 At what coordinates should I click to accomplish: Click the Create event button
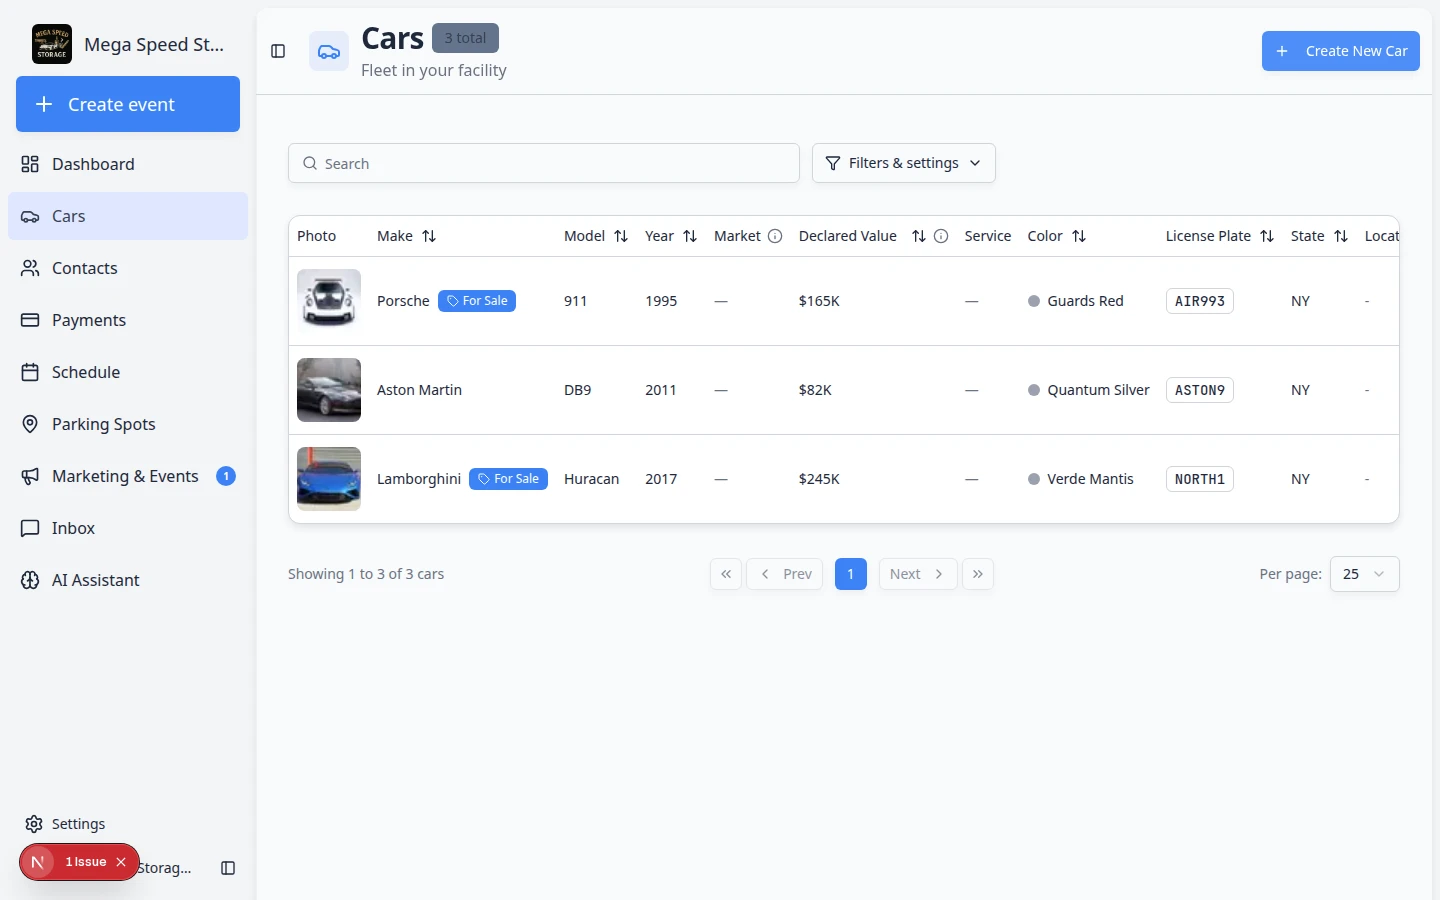coord(128,104)
